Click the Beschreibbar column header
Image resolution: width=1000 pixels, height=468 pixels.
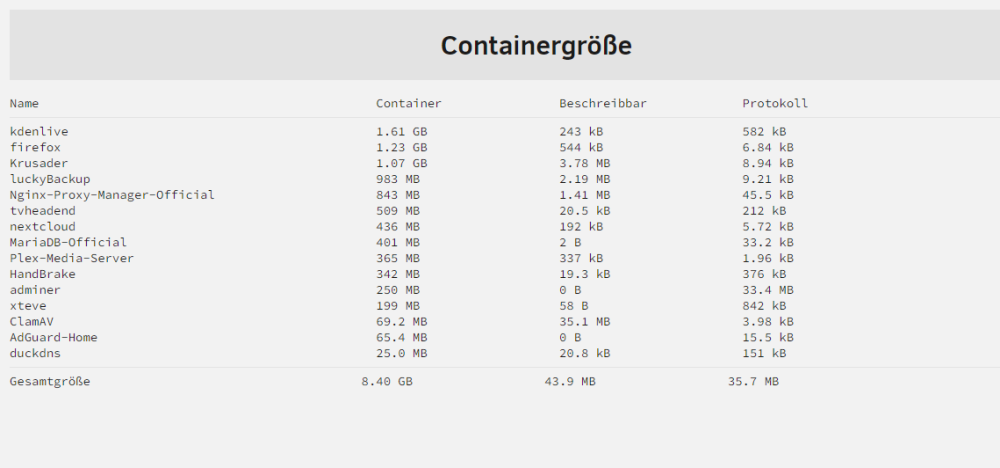(603, 103)
